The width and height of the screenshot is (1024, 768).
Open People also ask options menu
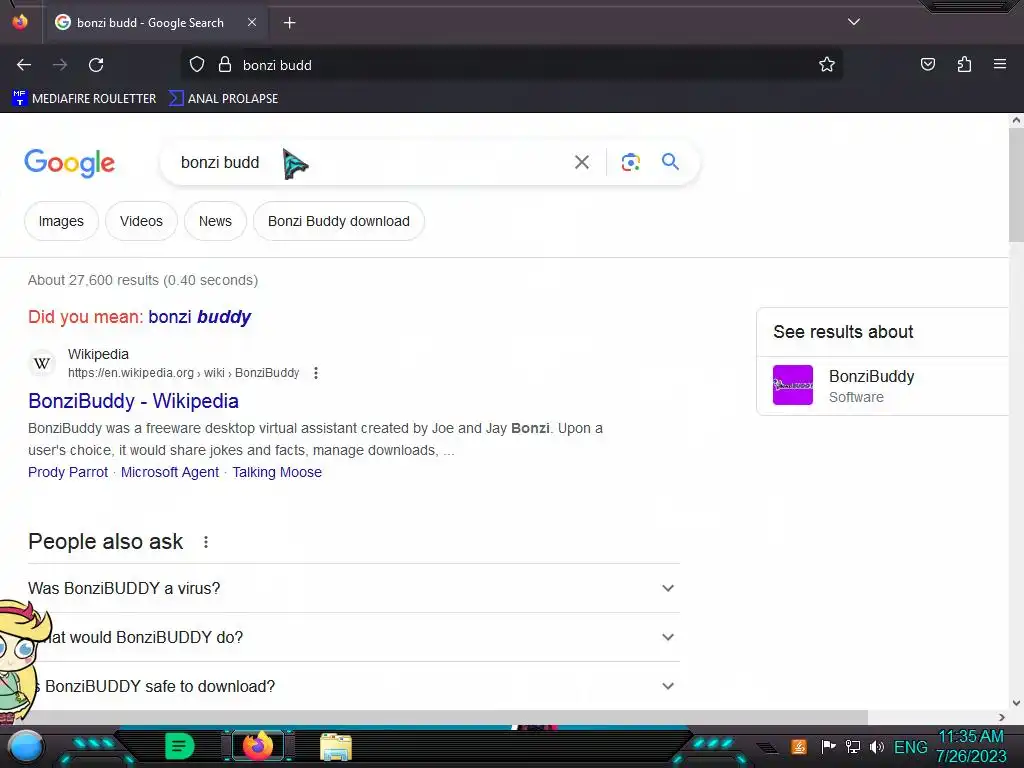[206, 542]
